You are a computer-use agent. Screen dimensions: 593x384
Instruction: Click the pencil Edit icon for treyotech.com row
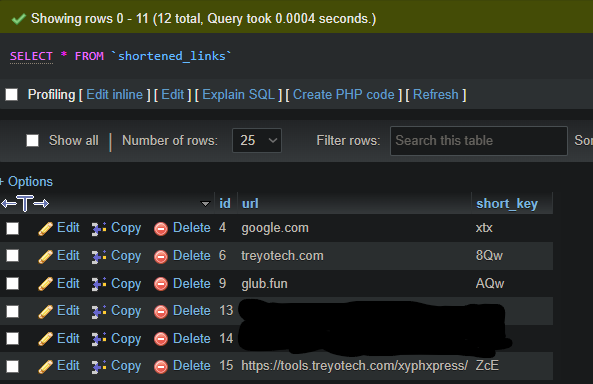45,257
